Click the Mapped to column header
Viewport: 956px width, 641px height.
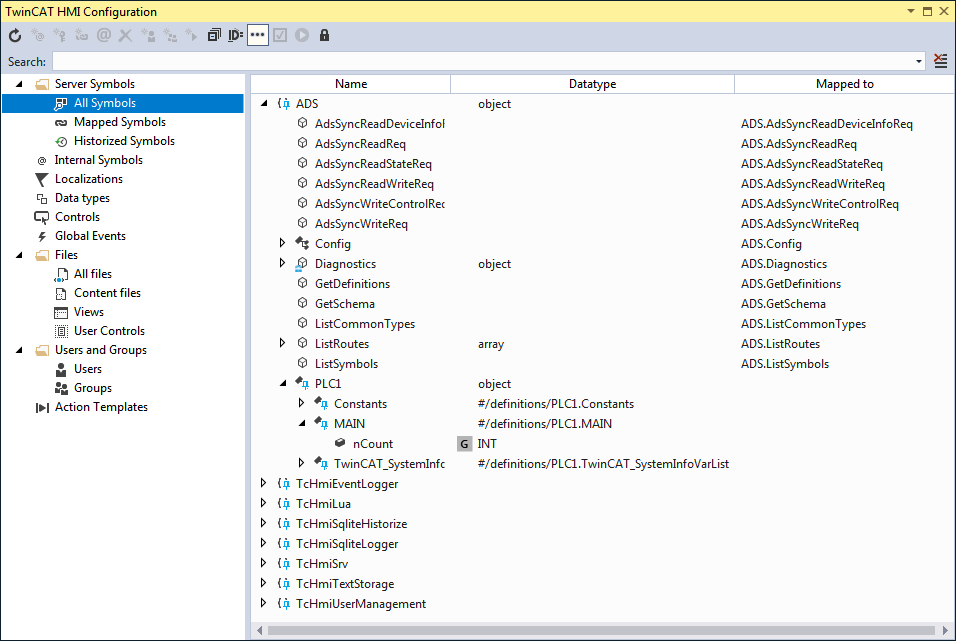pos(844,84)
